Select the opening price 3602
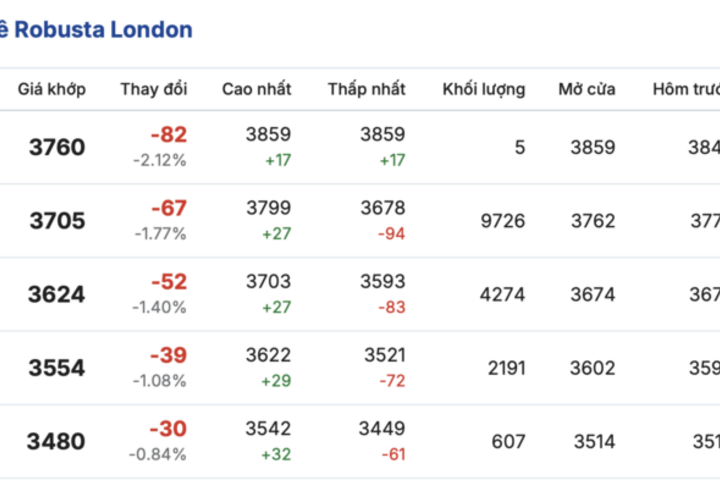 click(x=593, y=368)
